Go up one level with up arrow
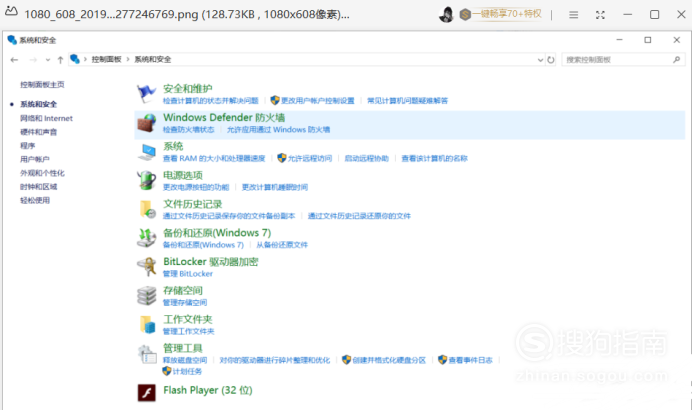Image resolution: width=692 pixels, height=410 pixels. [60, 60]
